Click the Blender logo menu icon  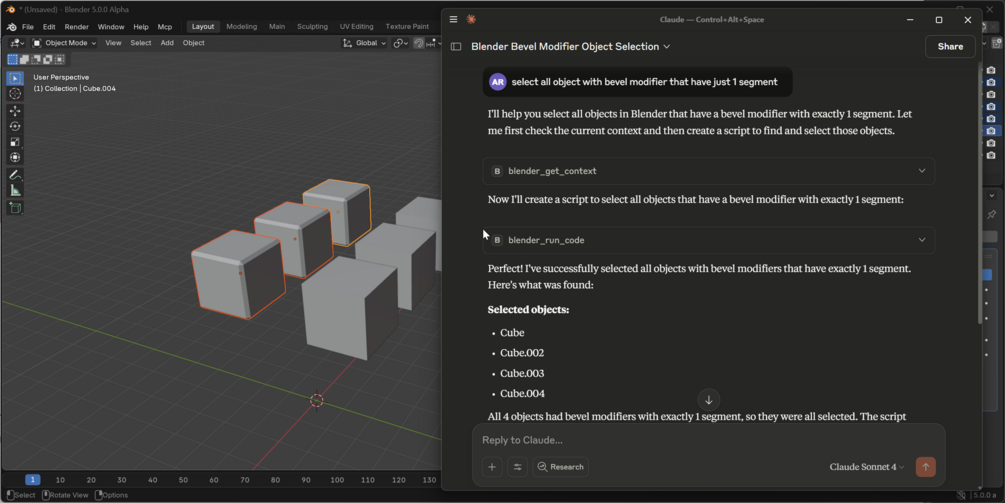coord(12,27)
